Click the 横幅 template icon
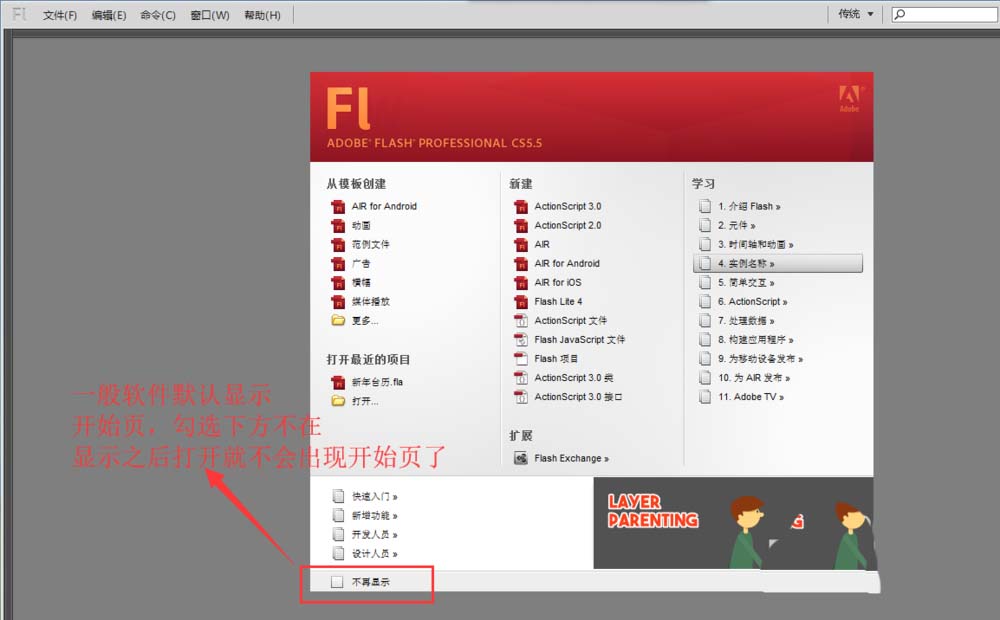 [x=338, y=283]
